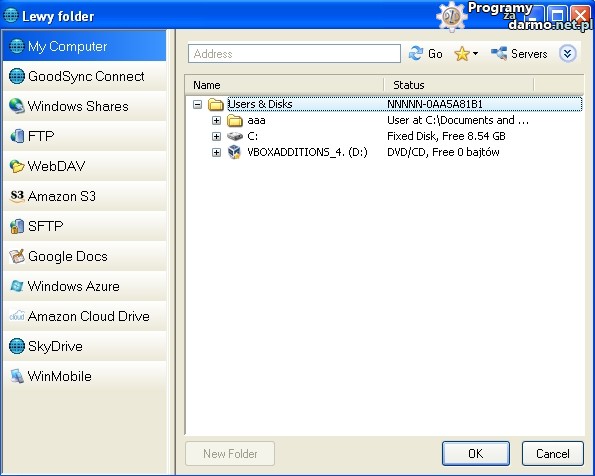Click the Amazon Cloud Drive icon
Viewport: 595px width, 476px height.
[17, 316]
